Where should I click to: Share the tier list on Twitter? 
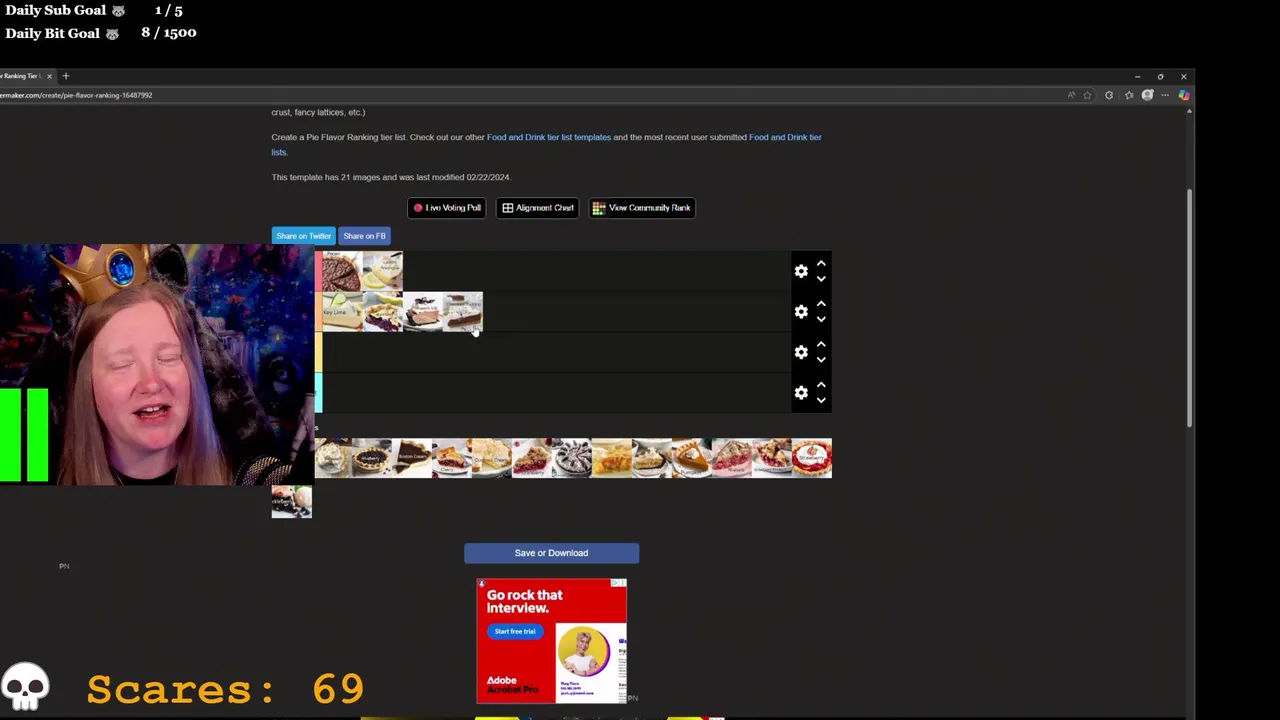click(304, 236)
